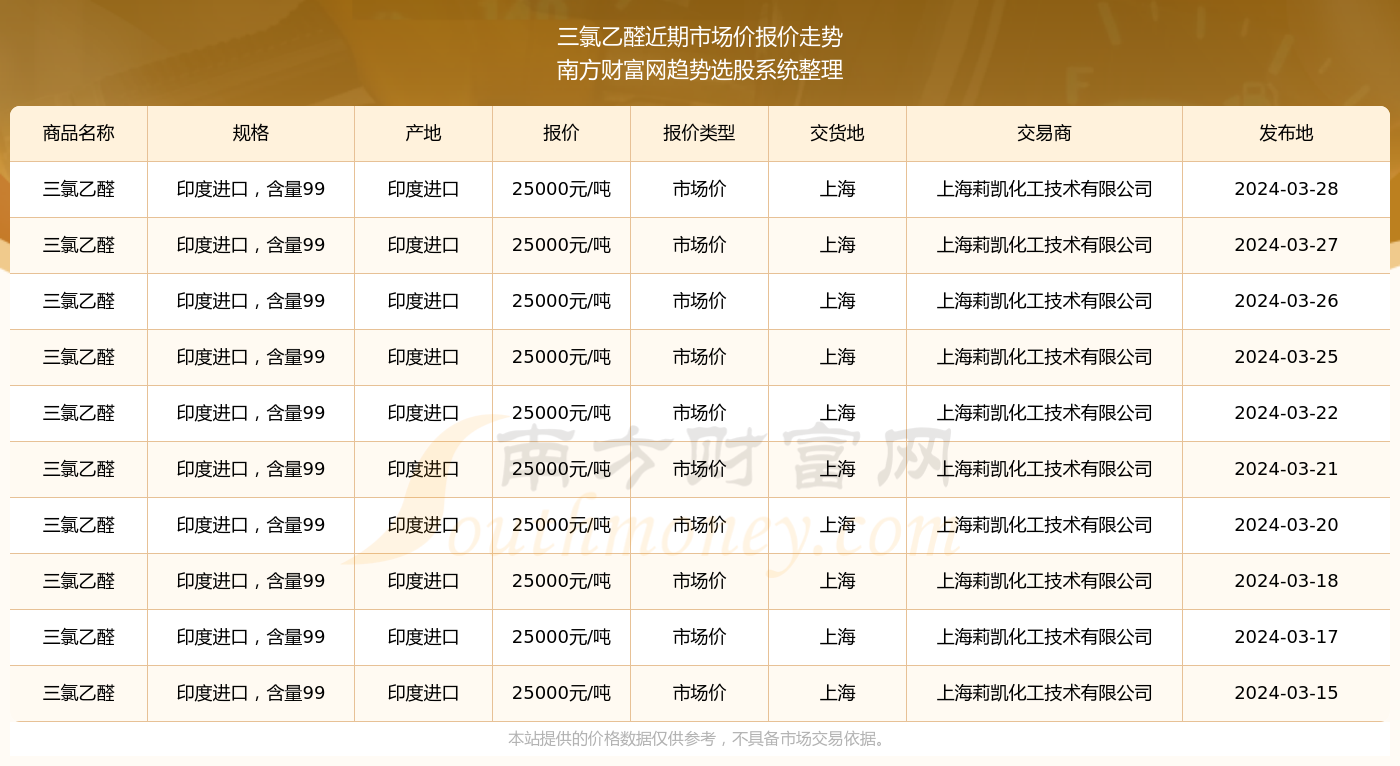Select the date cell 2024-03-20
The image size is (1400, 766).
tap(1286, 525)
